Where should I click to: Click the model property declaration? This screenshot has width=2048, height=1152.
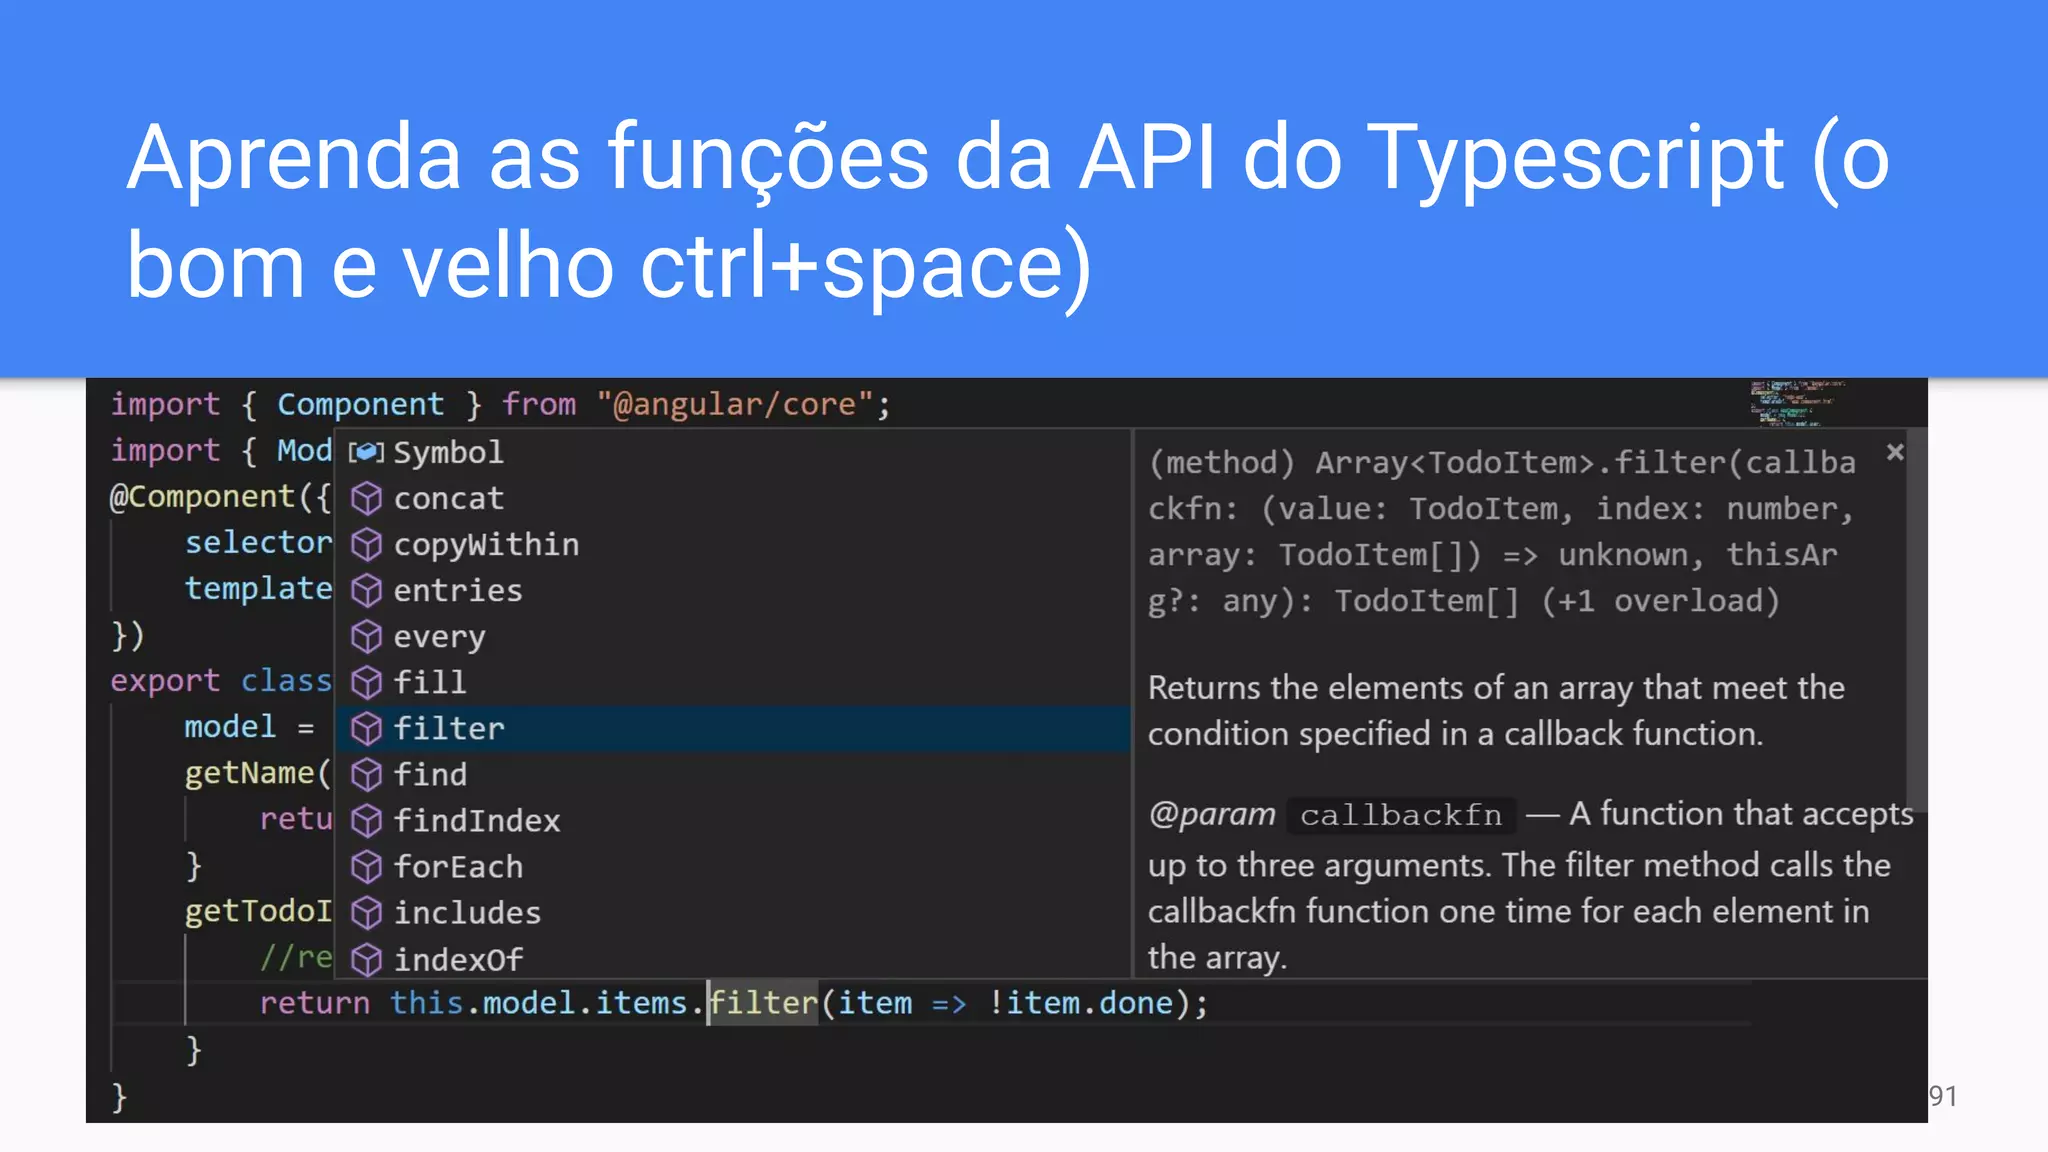(230, 726)
